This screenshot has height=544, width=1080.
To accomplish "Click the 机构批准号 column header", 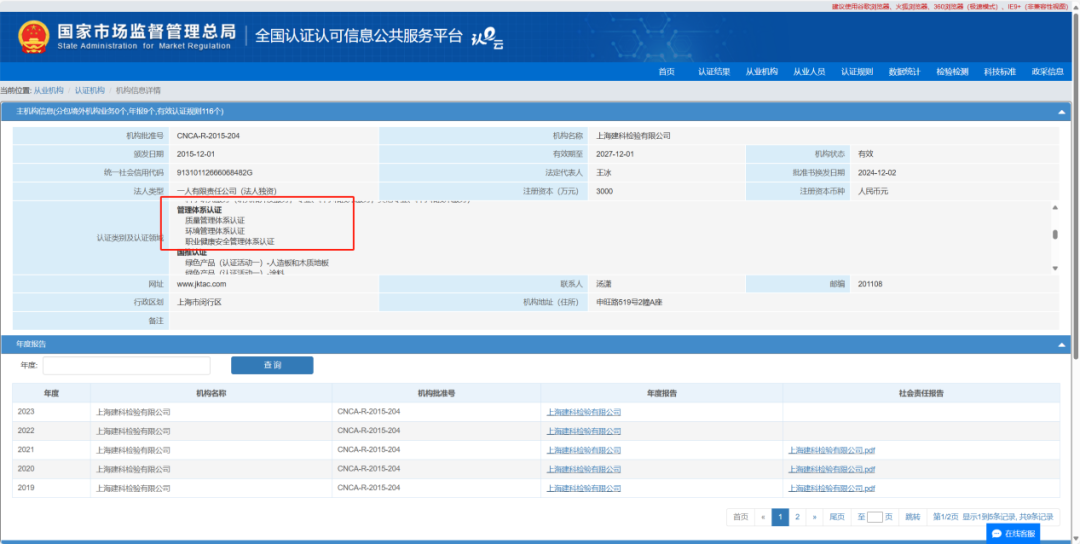I will coord(436,393).
